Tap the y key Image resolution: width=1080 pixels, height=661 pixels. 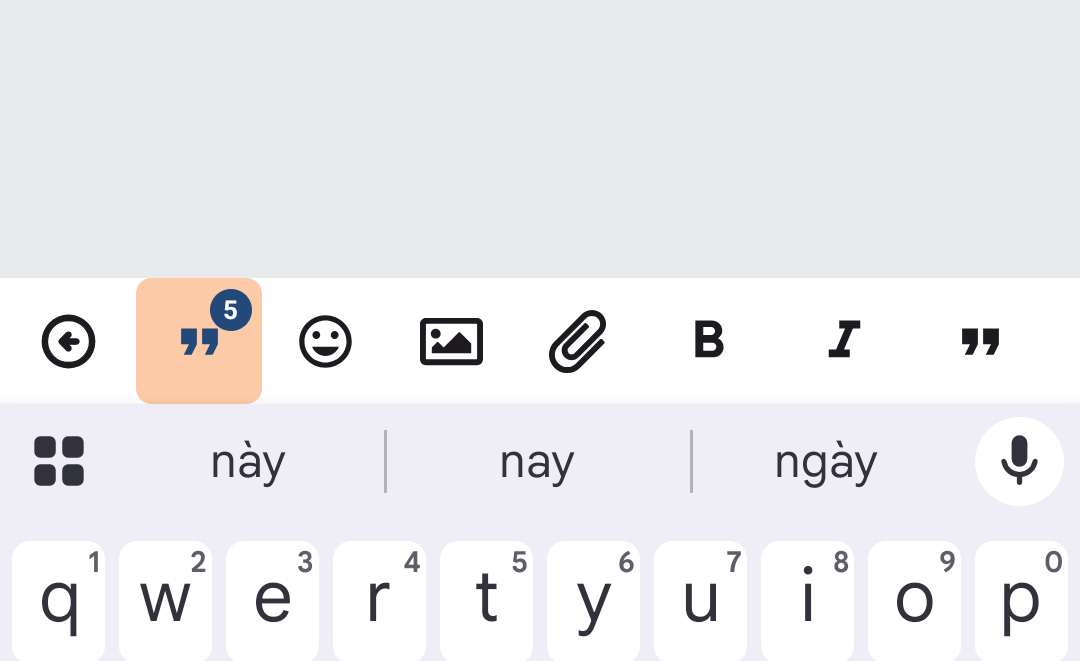click(594, 601)
